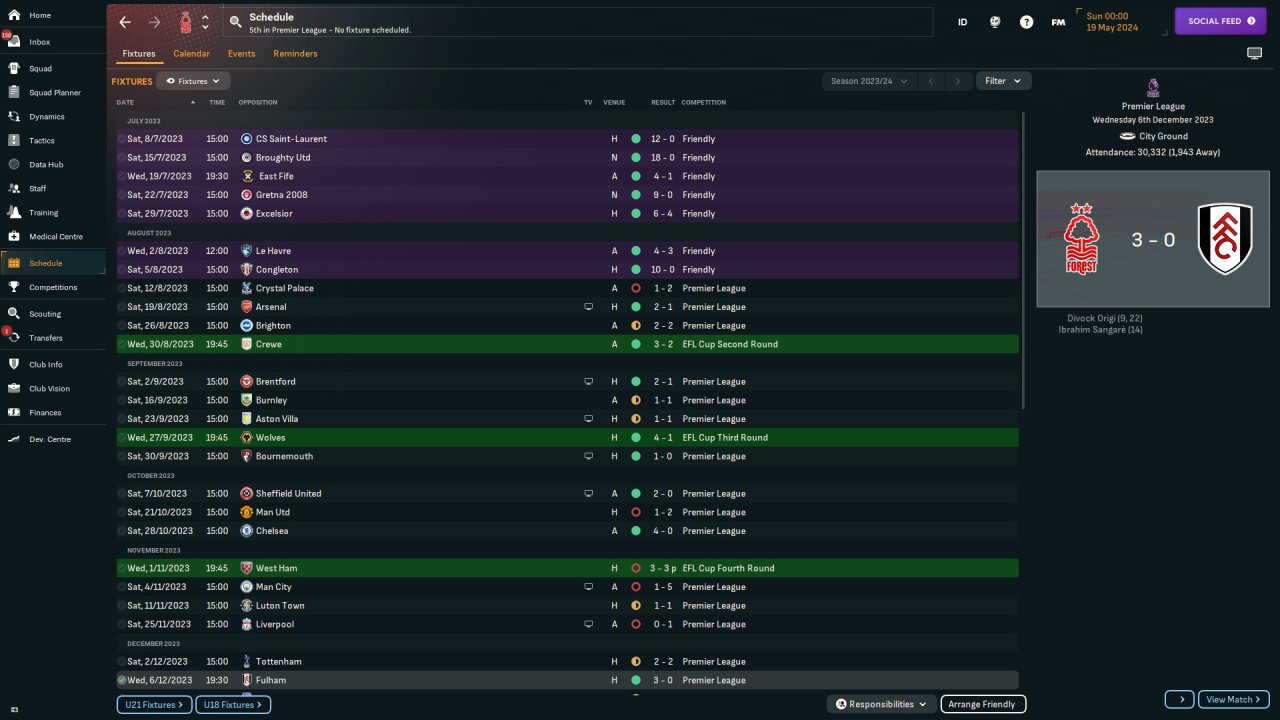This screenshot has width=1280, height=720.
Task: Click the monitor display icon below Social Feed
Action: point(1254,53)
